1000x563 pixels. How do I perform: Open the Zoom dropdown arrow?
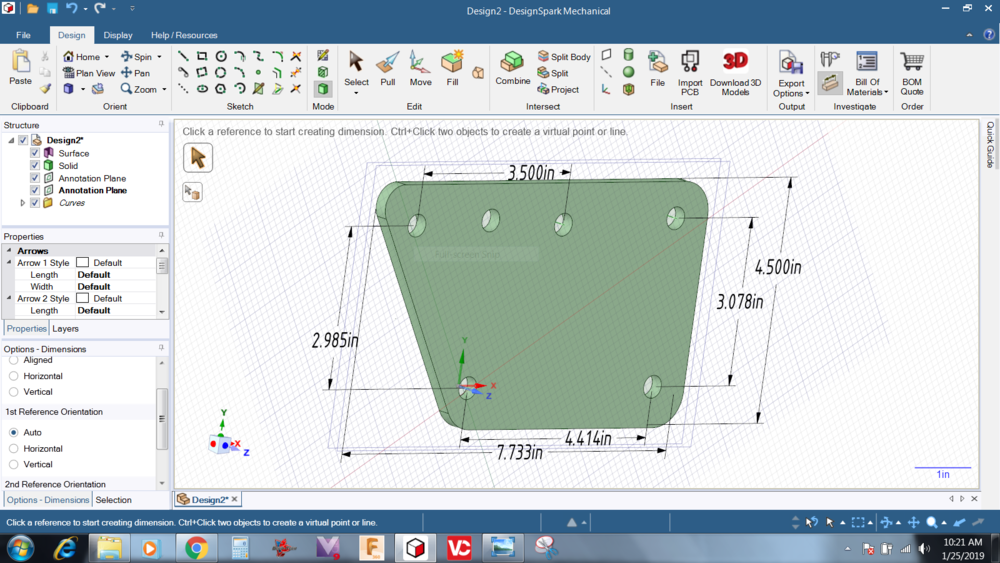point(164,89)
